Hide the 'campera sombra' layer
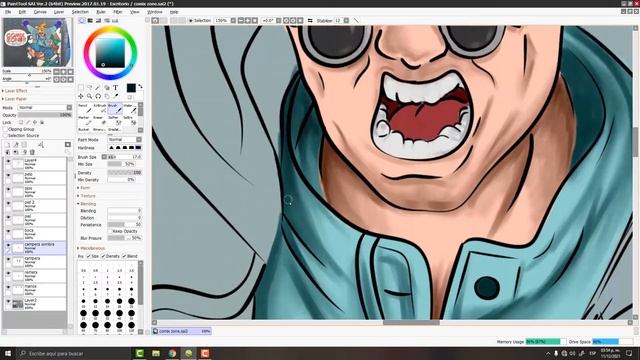The height and width of the screenshot is (360, 640). 8,245
